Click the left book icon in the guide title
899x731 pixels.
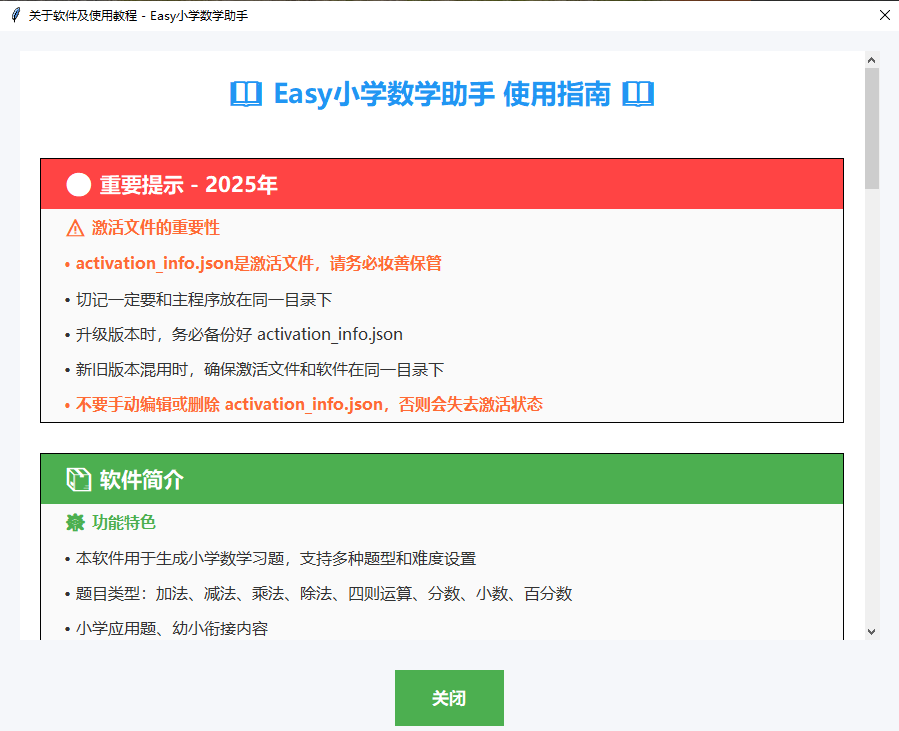[x=246, y=93]
